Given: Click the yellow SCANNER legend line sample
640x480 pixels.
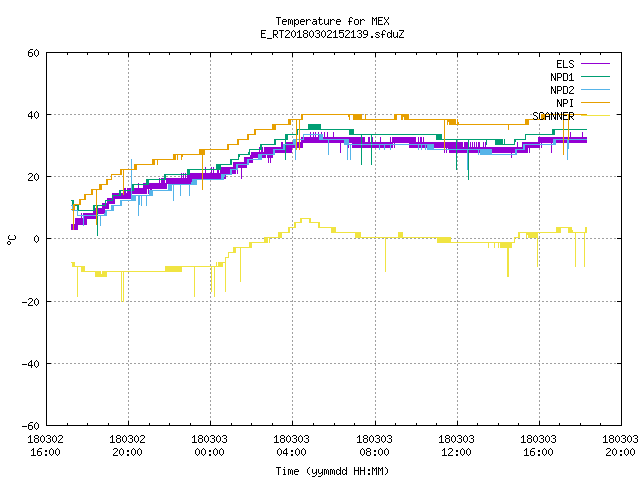Looking at the screenshot, I should coord(595,116).
